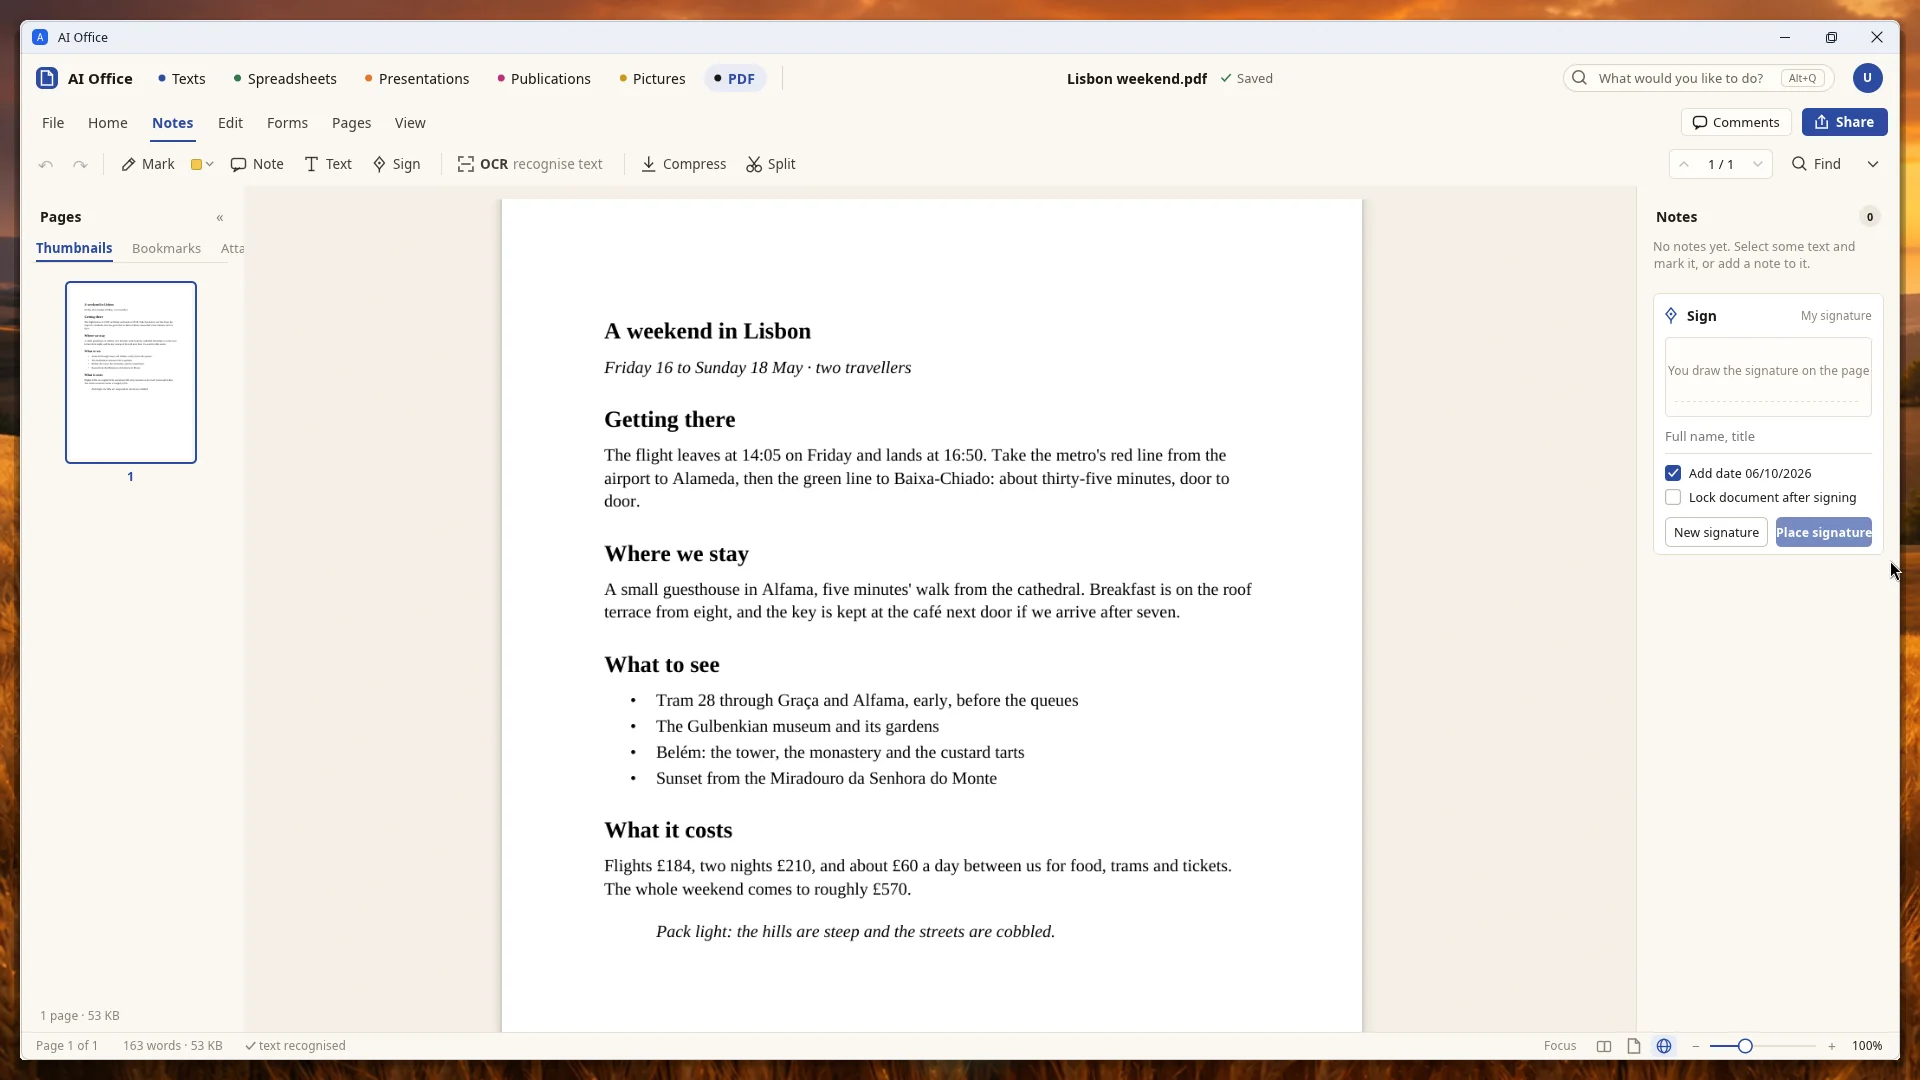The image size is (1920, 1080).
Task: Switch to single-page view icon
Action: click(1634, 1046)
